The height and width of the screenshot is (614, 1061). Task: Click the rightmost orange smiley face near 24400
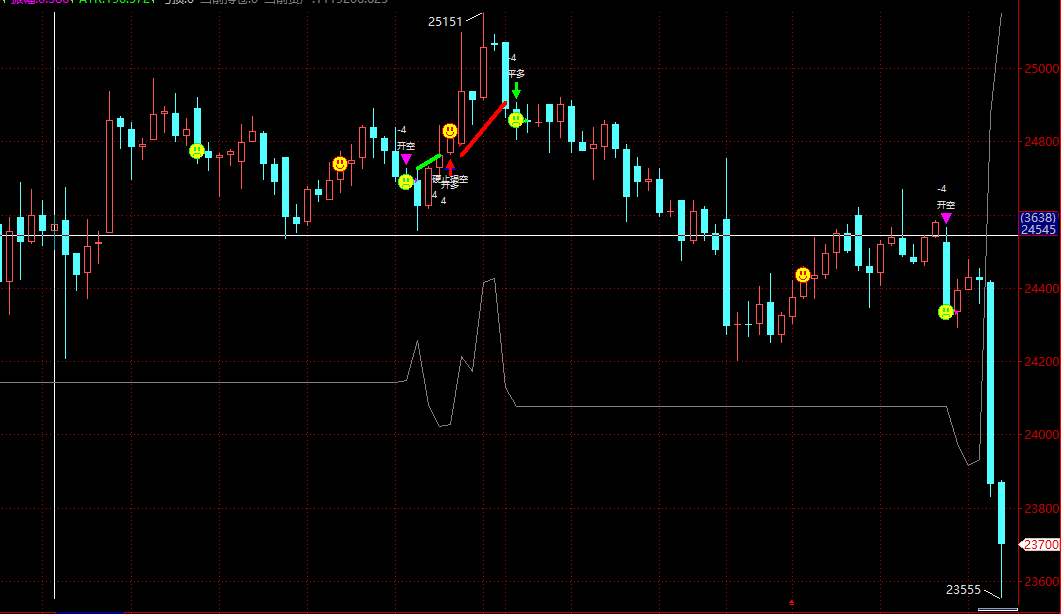pos(803,274)
